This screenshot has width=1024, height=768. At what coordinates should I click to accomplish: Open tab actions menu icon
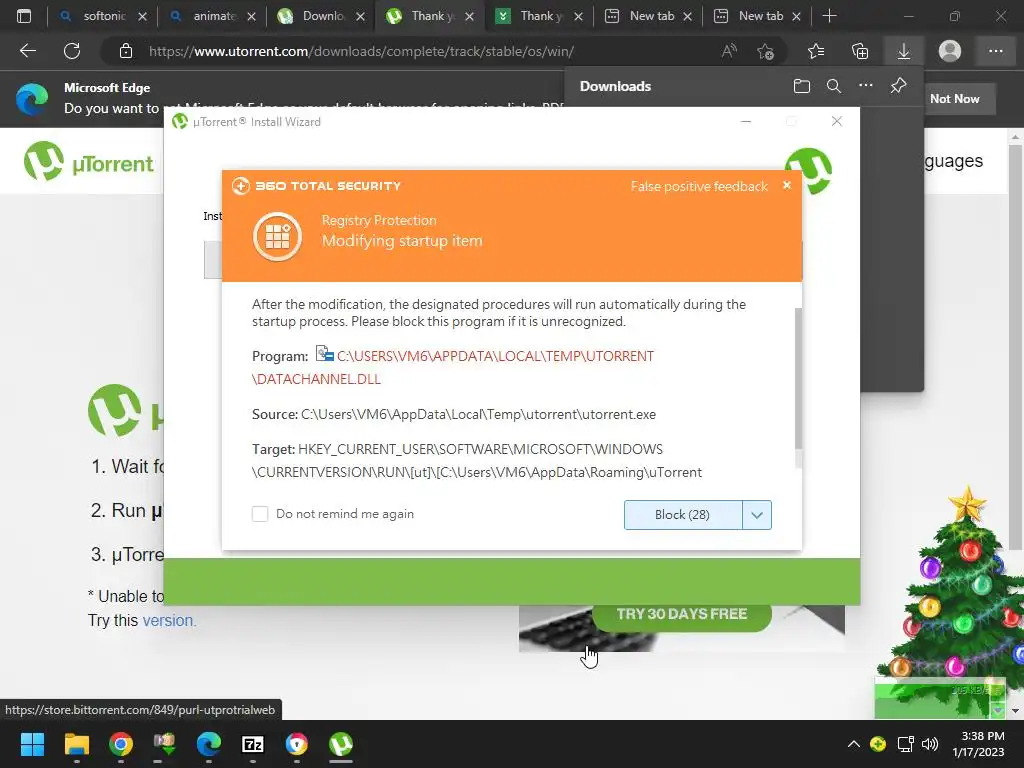24,16
